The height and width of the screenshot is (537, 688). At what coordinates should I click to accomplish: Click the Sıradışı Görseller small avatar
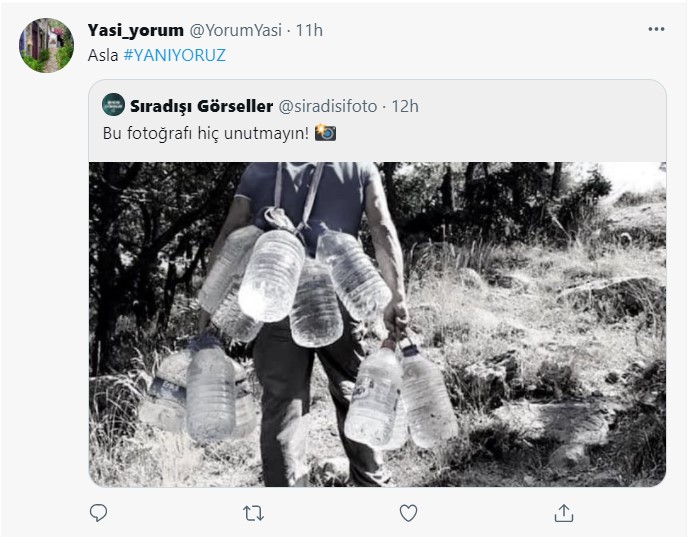[x=114, y=105]
